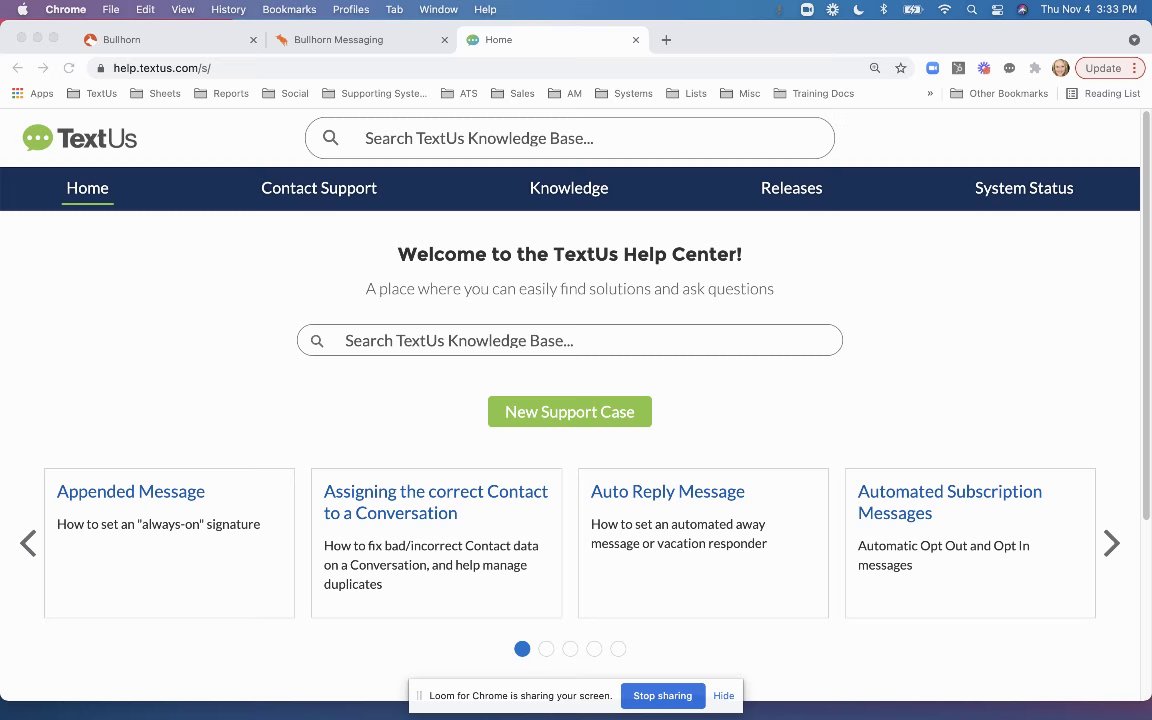Viewport: 1152px width, 720px height.
Task: Open the Chrome profile avatar
Action: (1060, 68)
